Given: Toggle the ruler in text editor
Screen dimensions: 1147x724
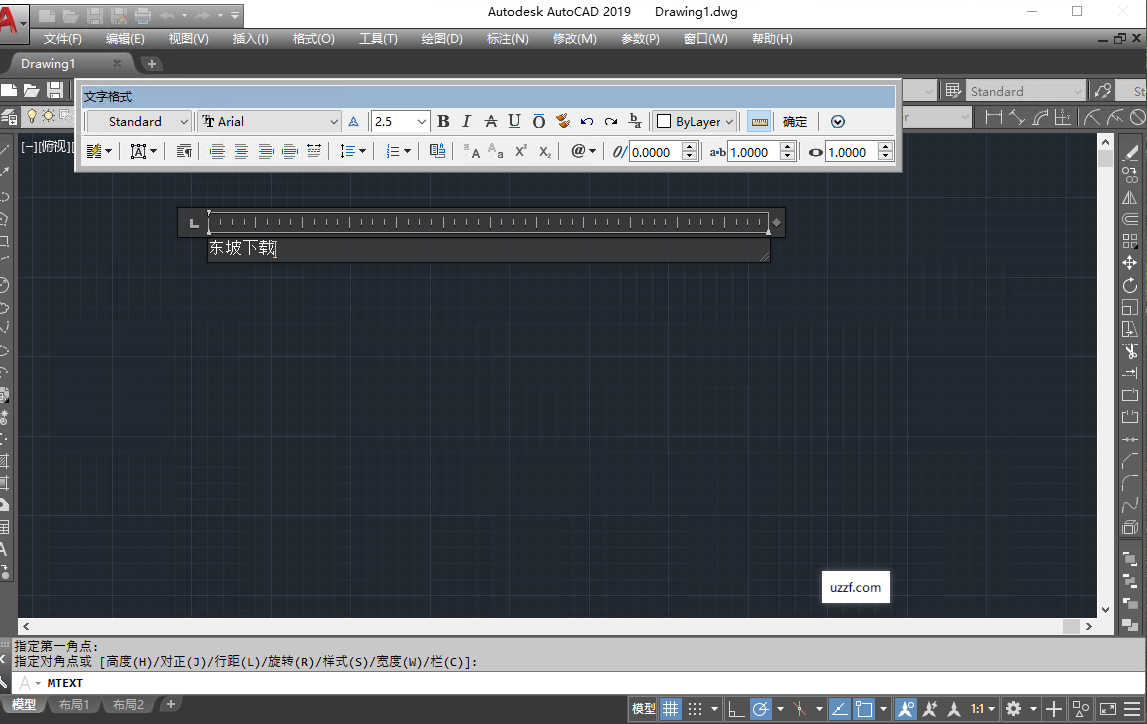Looking at the screenshot, I should (759, 121).
